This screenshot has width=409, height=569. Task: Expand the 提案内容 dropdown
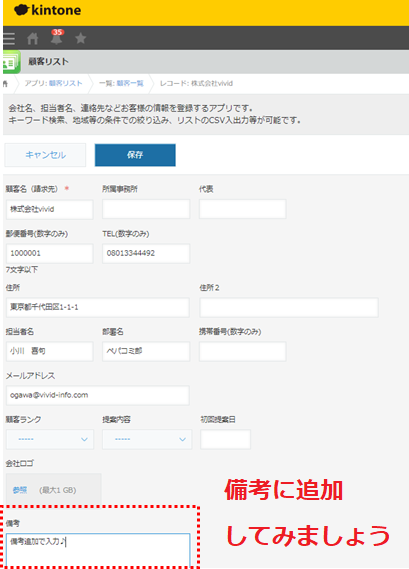click(x=147, y=439)
